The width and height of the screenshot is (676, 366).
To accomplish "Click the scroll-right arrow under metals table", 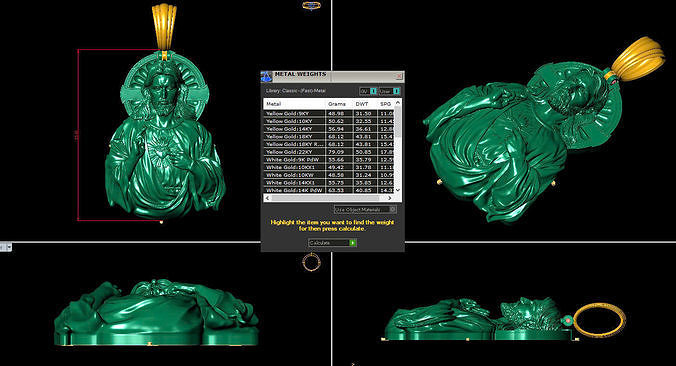I will point(390,198).
